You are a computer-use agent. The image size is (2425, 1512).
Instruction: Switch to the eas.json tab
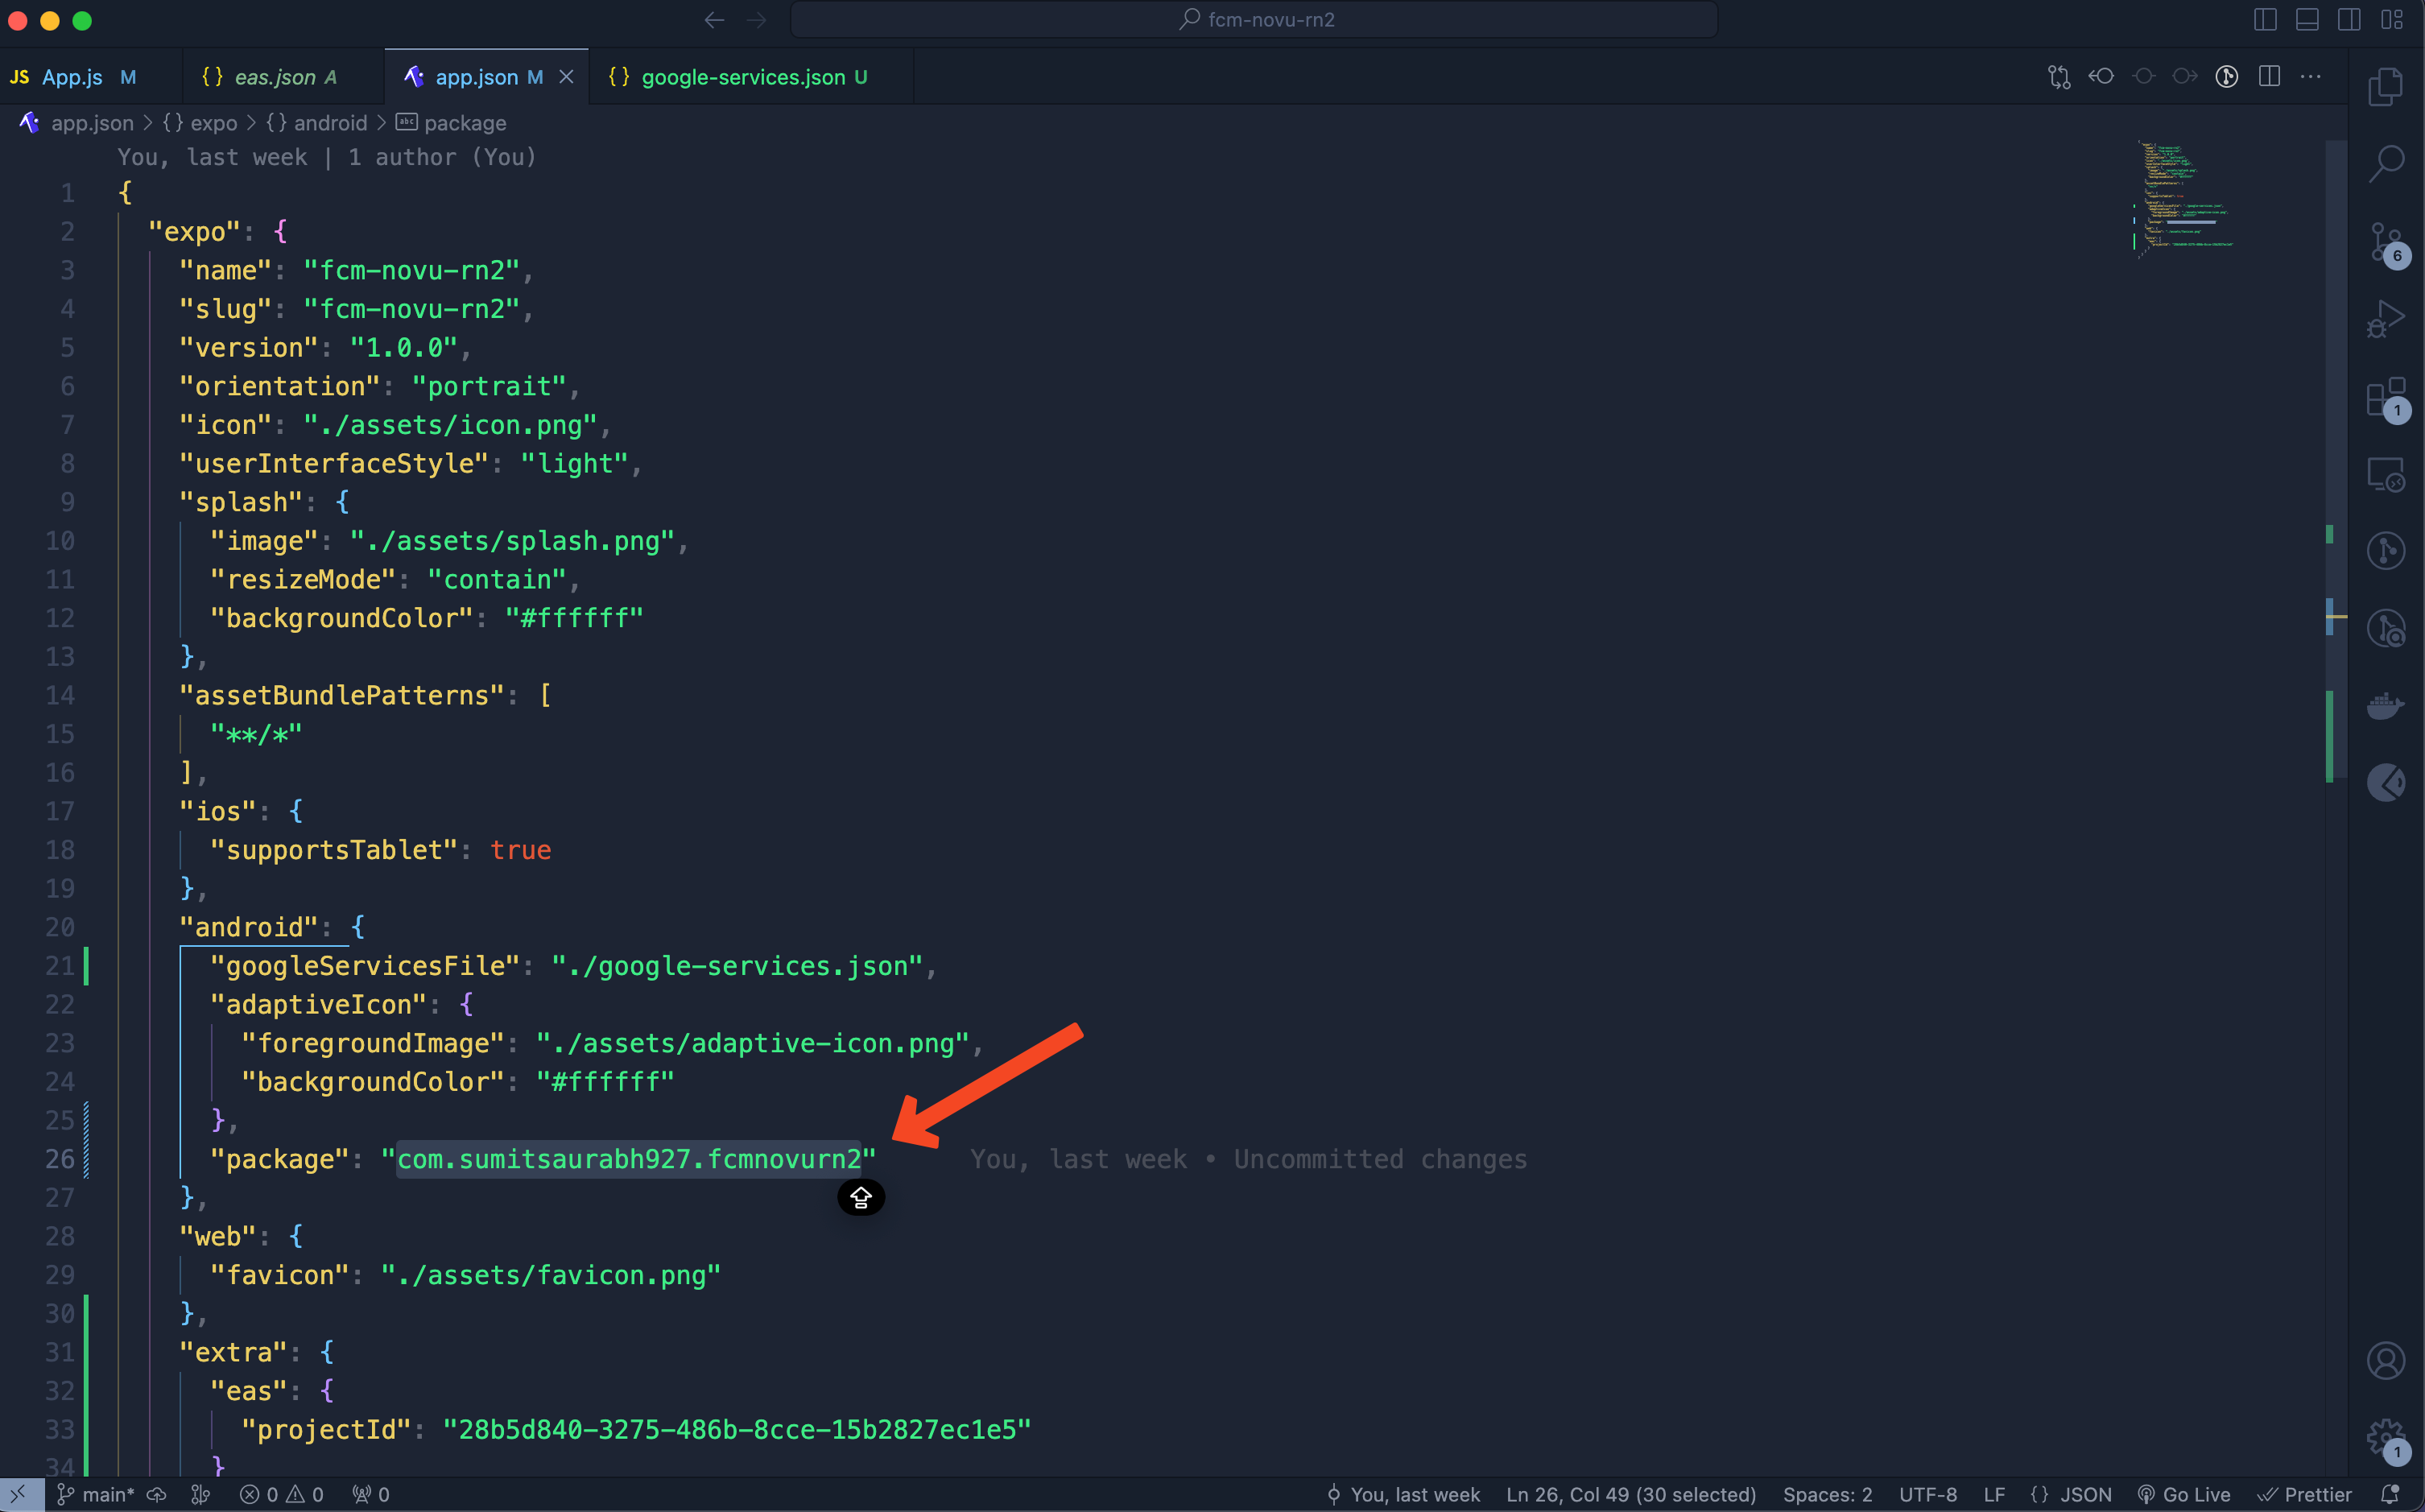[x=274, y=77]
